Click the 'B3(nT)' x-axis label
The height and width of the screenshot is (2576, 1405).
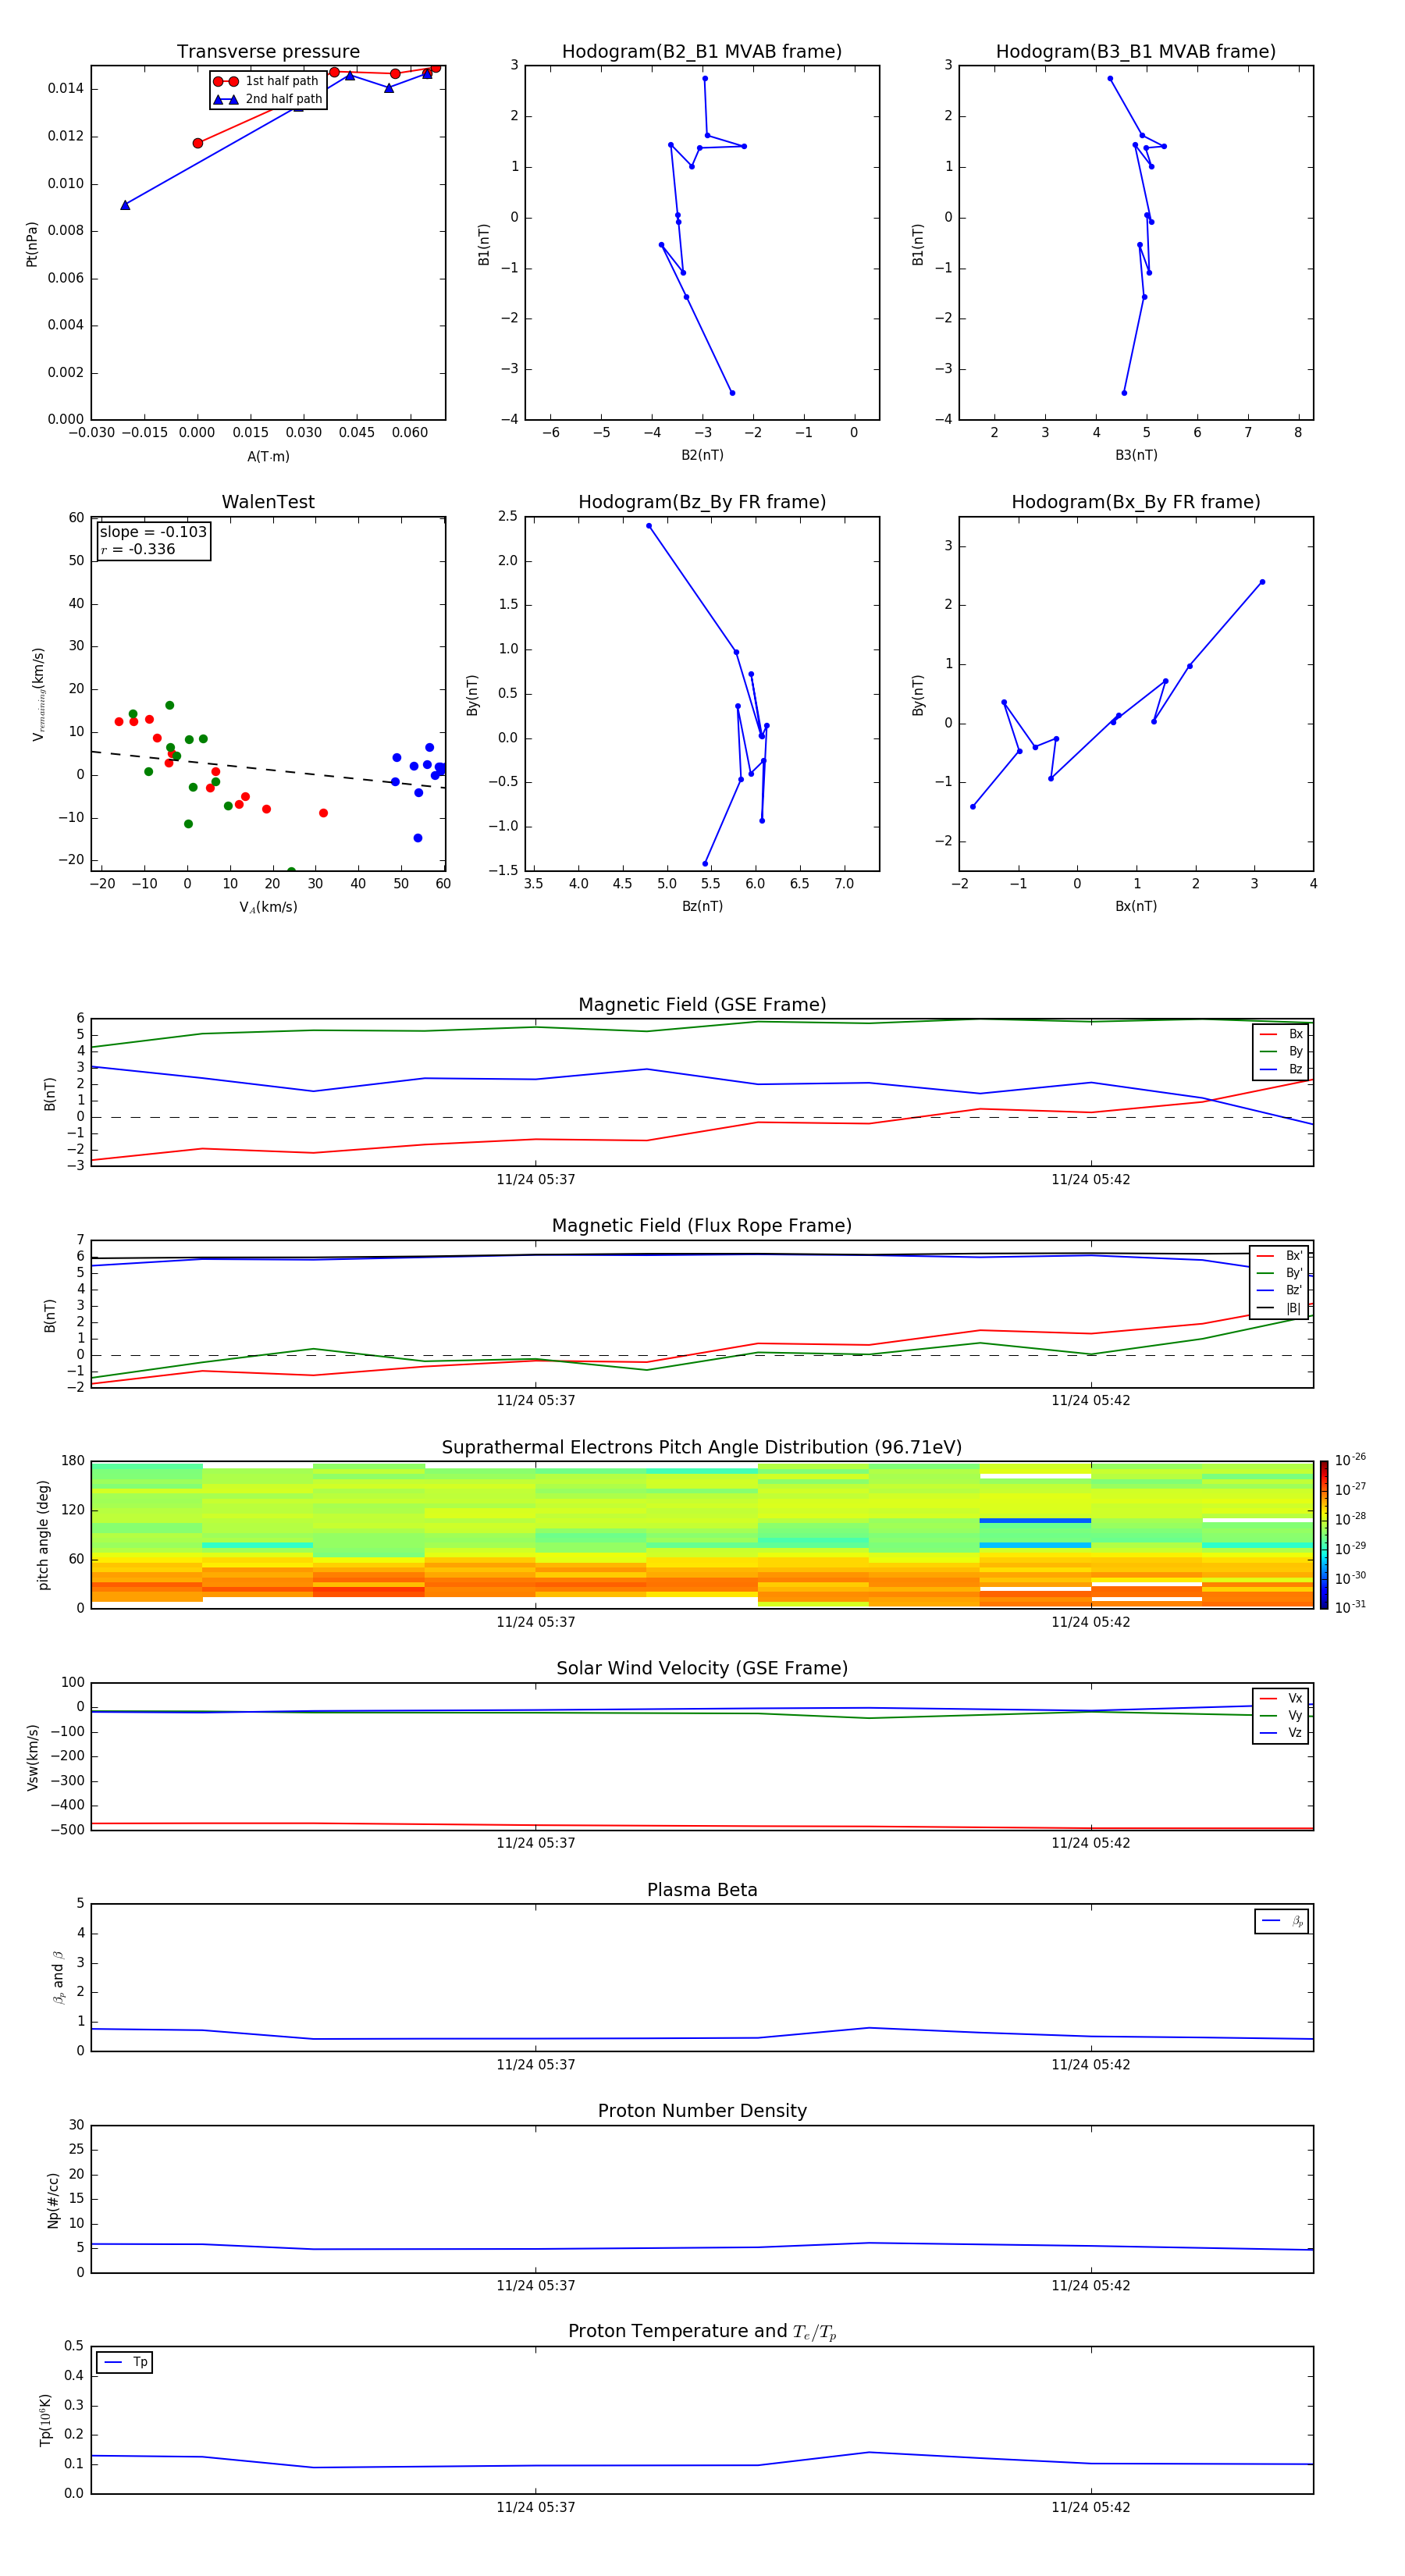pyautogui.click(x=1136, y=455)
